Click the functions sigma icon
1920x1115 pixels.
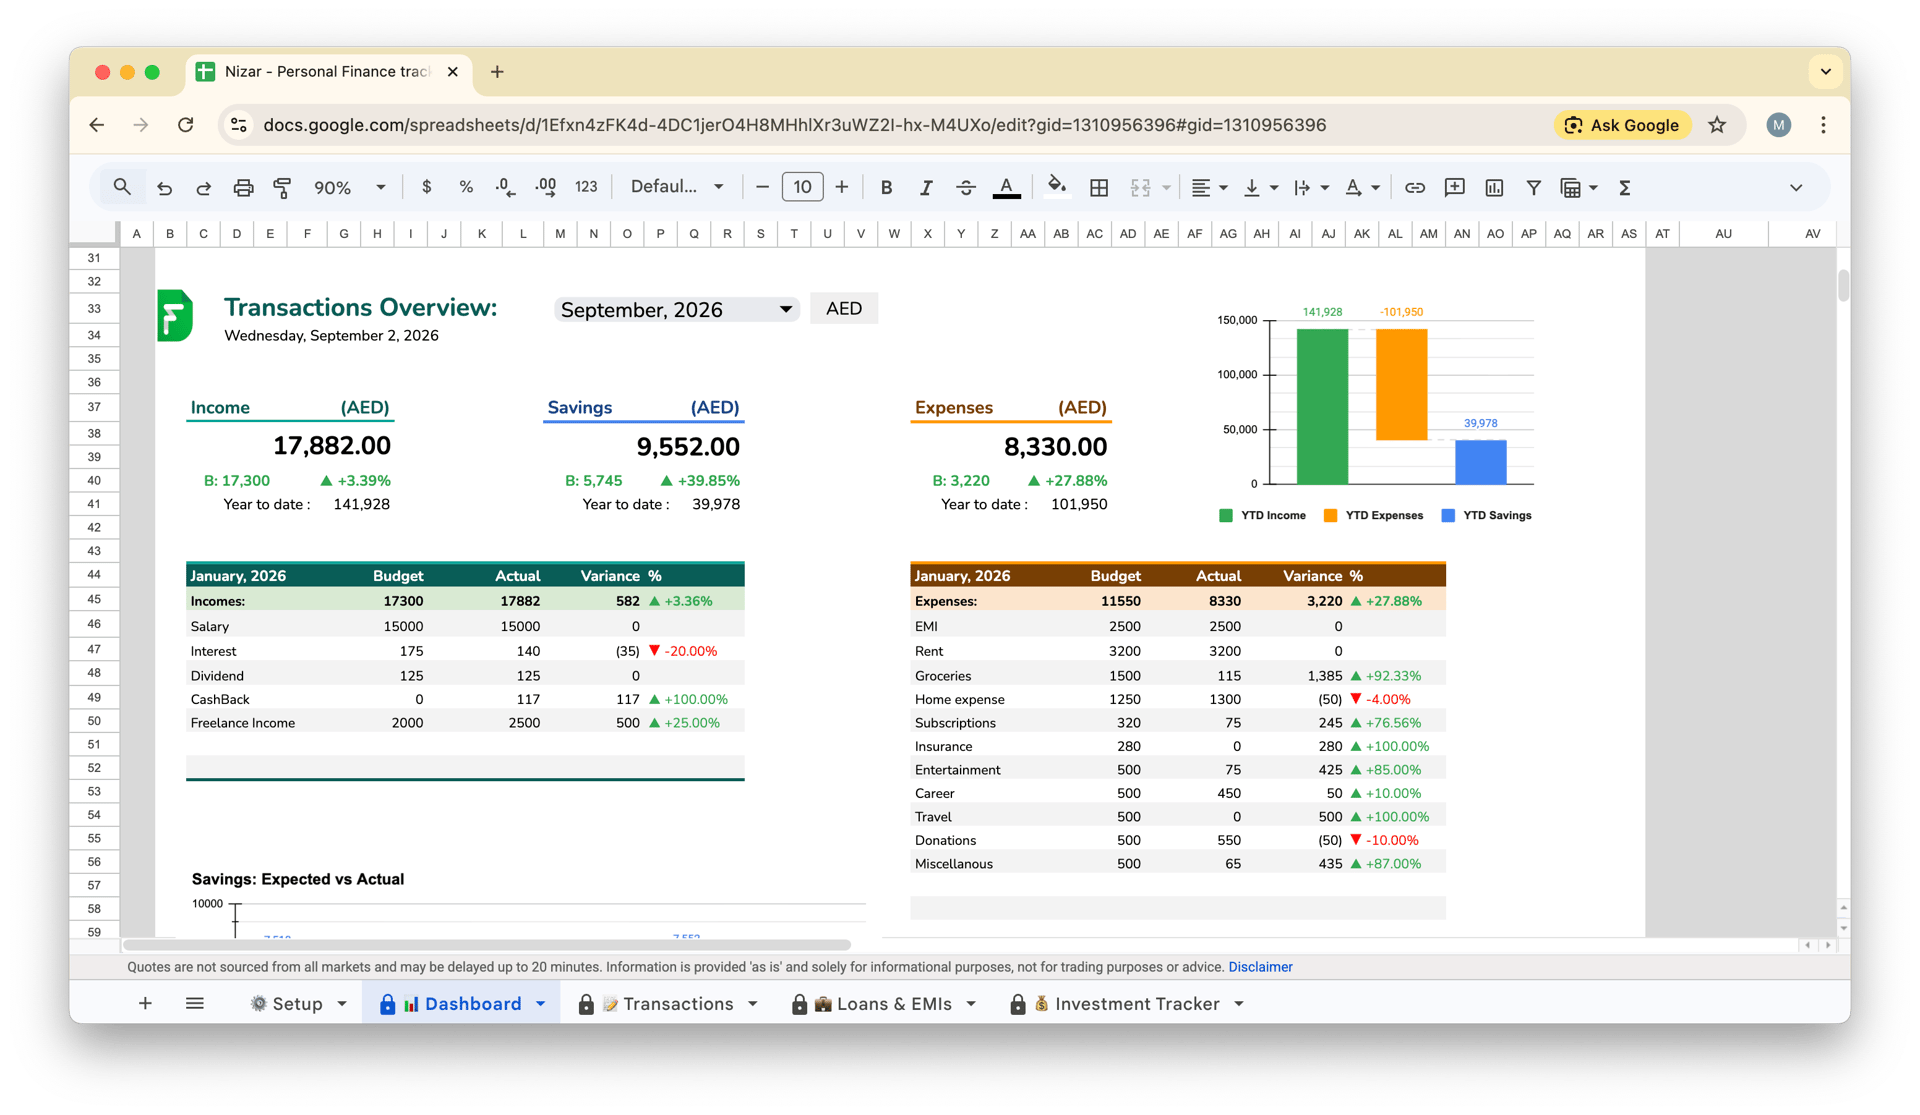(x=1625, y=187)
